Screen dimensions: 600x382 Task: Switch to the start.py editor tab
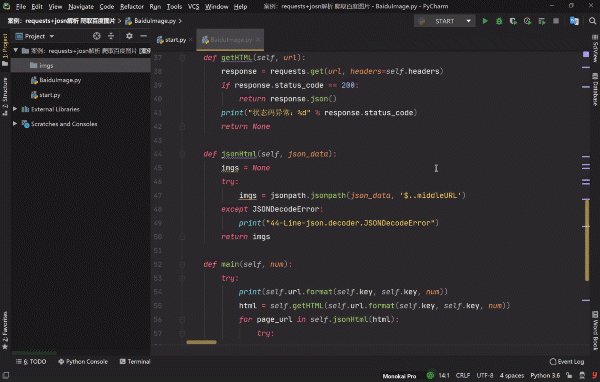tap(172, 40)
